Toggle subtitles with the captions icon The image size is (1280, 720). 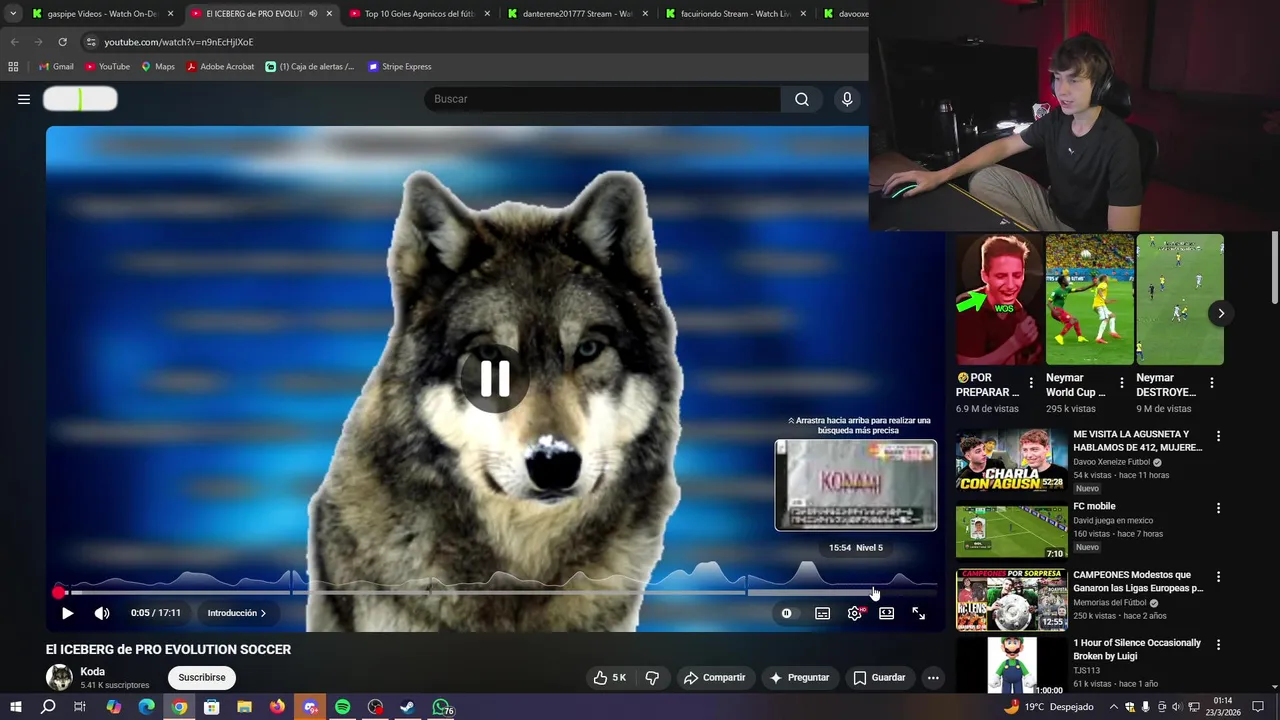(x=822, y=613)
